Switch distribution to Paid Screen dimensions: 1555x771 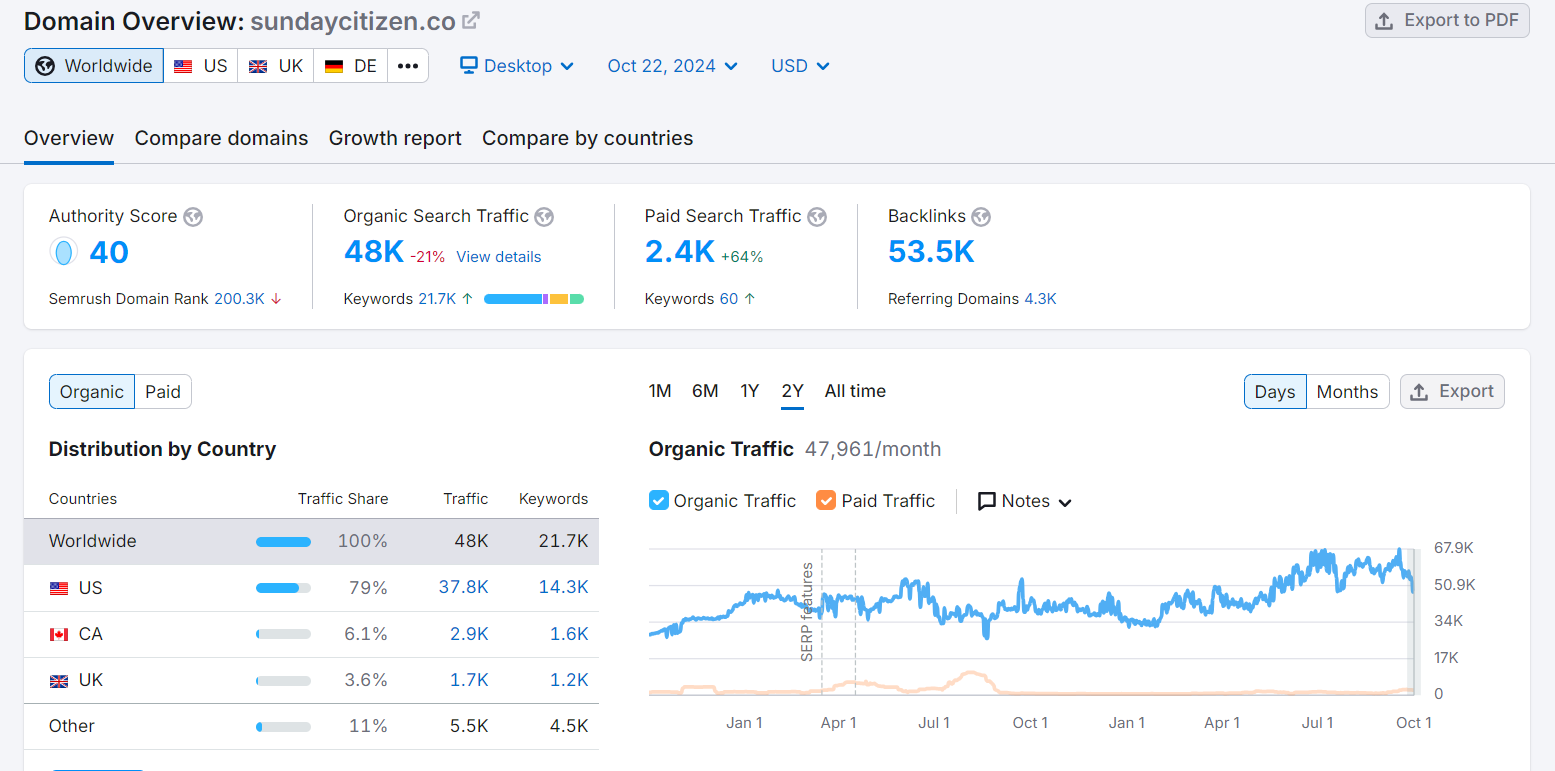[x=163, y=392]
